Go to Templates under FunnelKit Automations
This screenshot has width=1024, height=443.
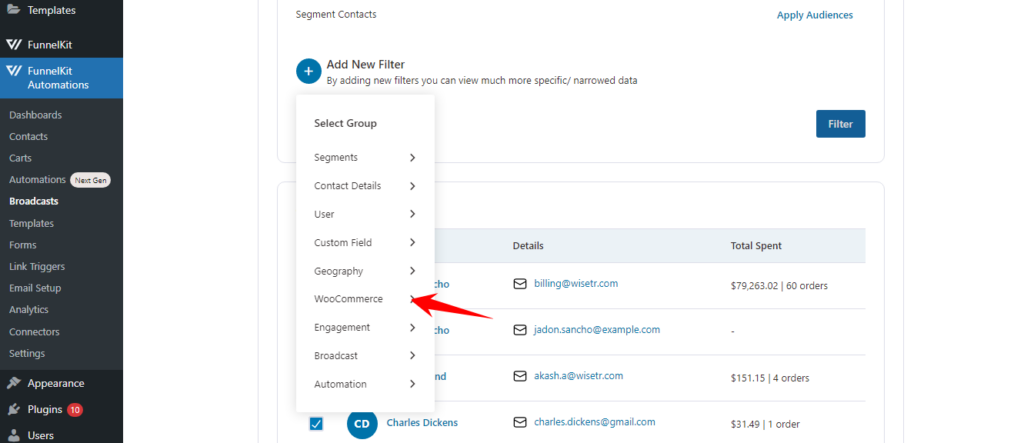pos(31,223)
